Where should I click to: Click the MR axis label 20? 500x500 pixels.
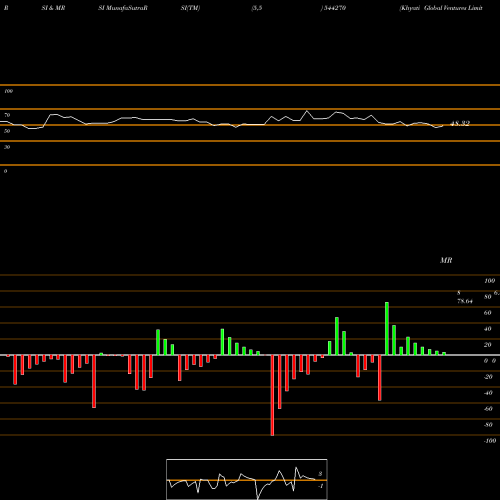[488, 345]
